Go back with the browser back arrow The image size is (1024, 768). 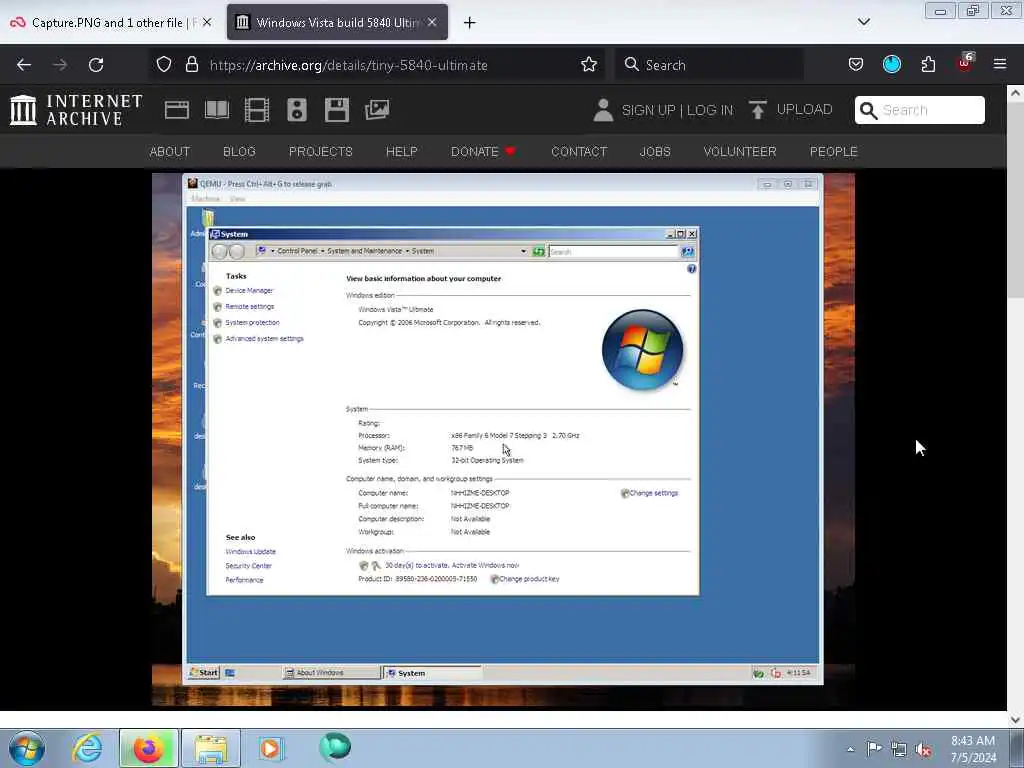24,65
